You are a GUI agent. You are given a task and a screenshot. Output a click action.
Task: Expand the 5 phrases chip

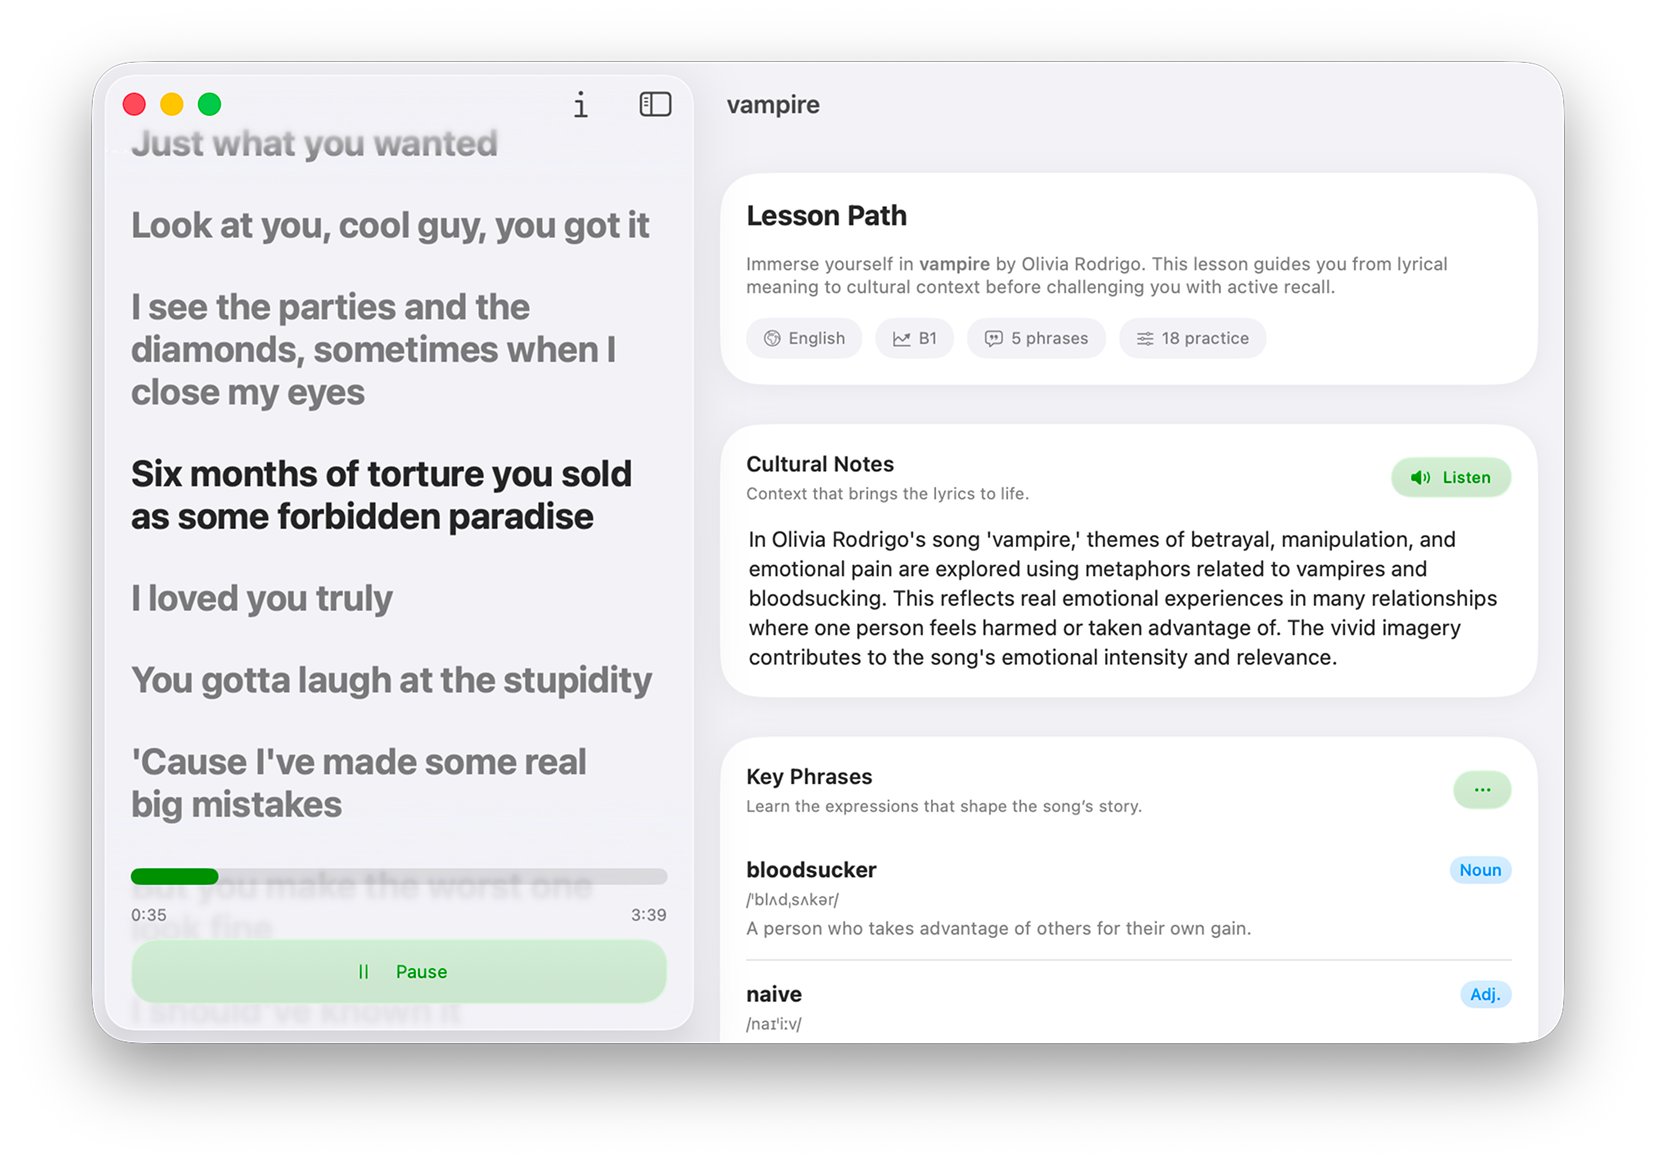pos(1036,338)
